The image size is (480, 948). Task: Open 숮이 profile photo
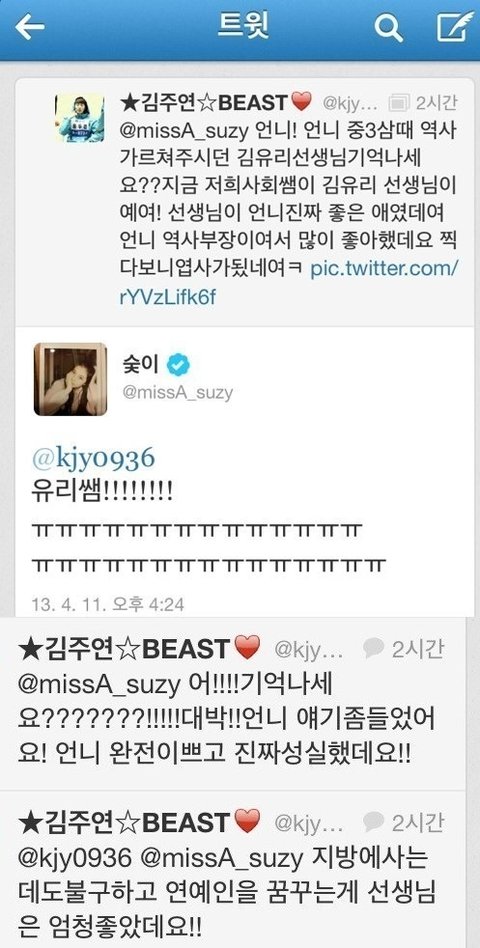[x=70, y=379]
